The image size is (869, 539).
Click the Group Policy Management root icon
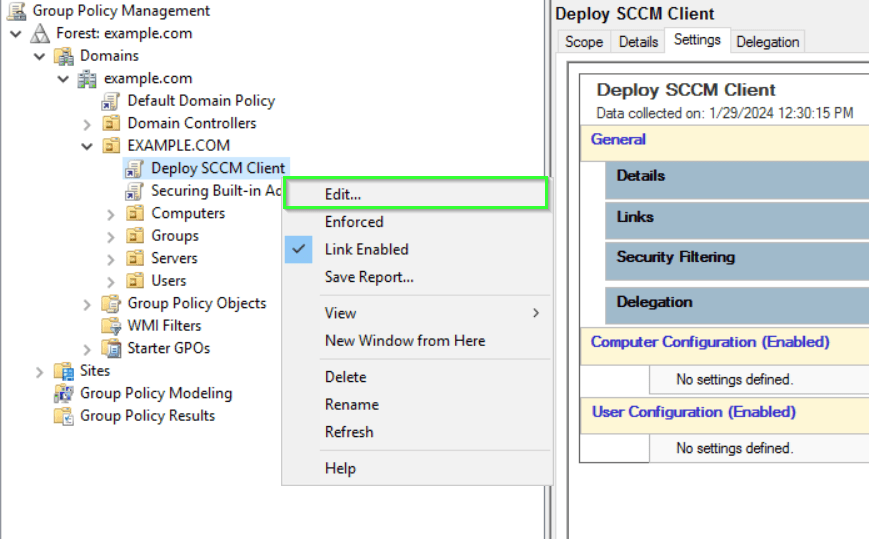[17, 11]
